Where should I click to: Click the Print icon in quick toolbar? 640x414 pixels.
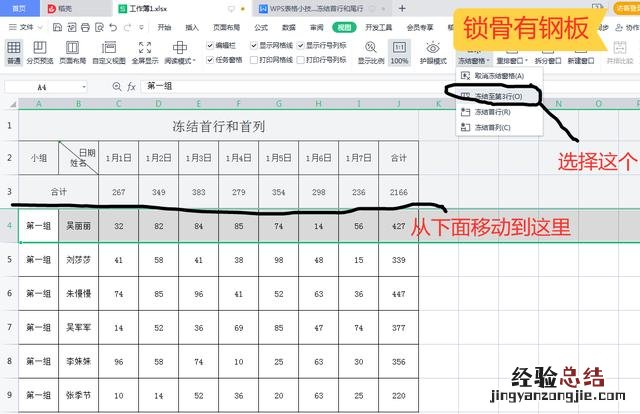point(85,27)
